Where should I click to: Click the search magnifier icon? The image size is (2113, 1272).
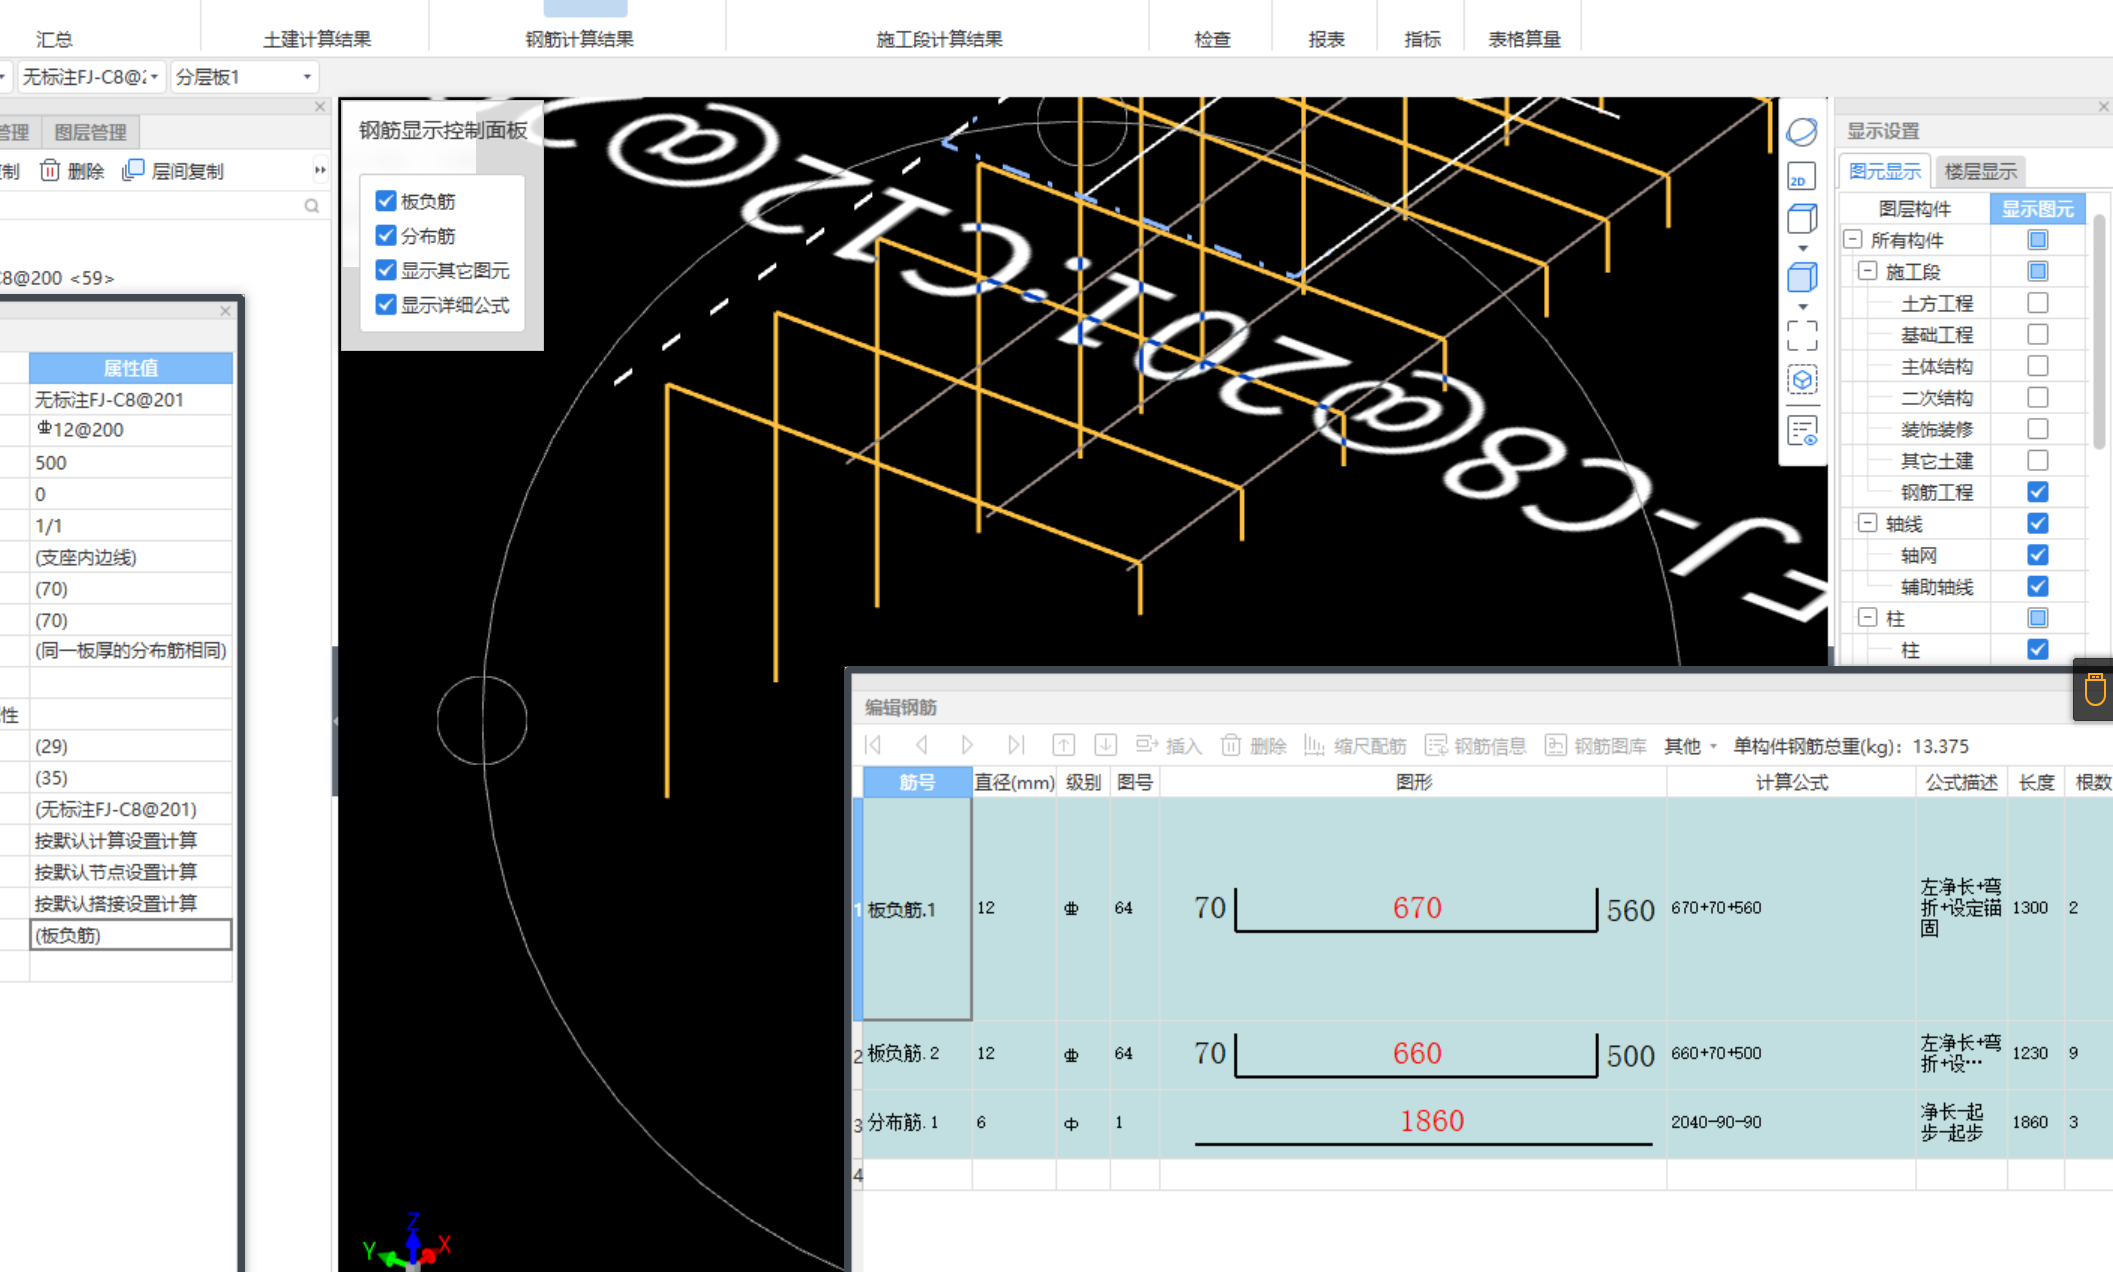(x=312, y=206)
